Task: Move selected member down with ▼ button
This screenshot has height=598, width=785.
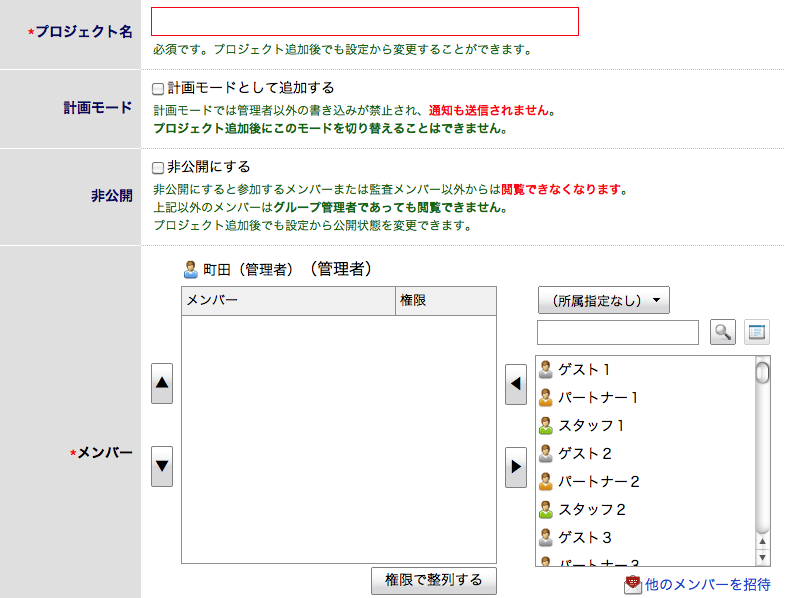Action: click(162, 466)
